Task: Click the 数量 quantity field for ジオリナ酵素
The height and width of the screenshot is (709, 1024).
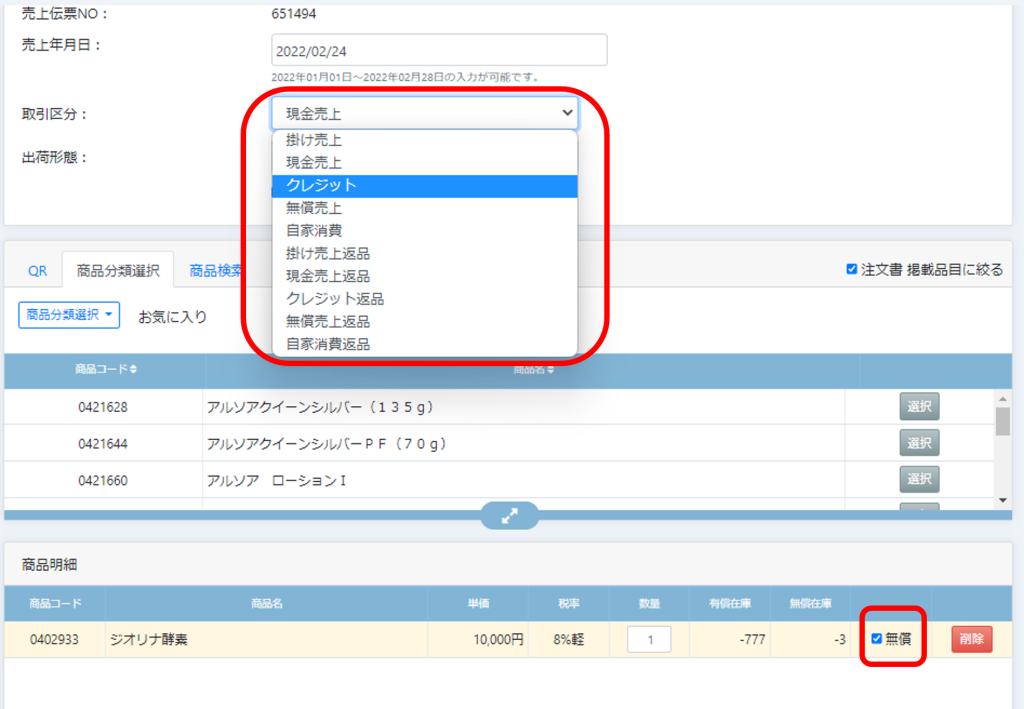Action: [x=649, y=639]
